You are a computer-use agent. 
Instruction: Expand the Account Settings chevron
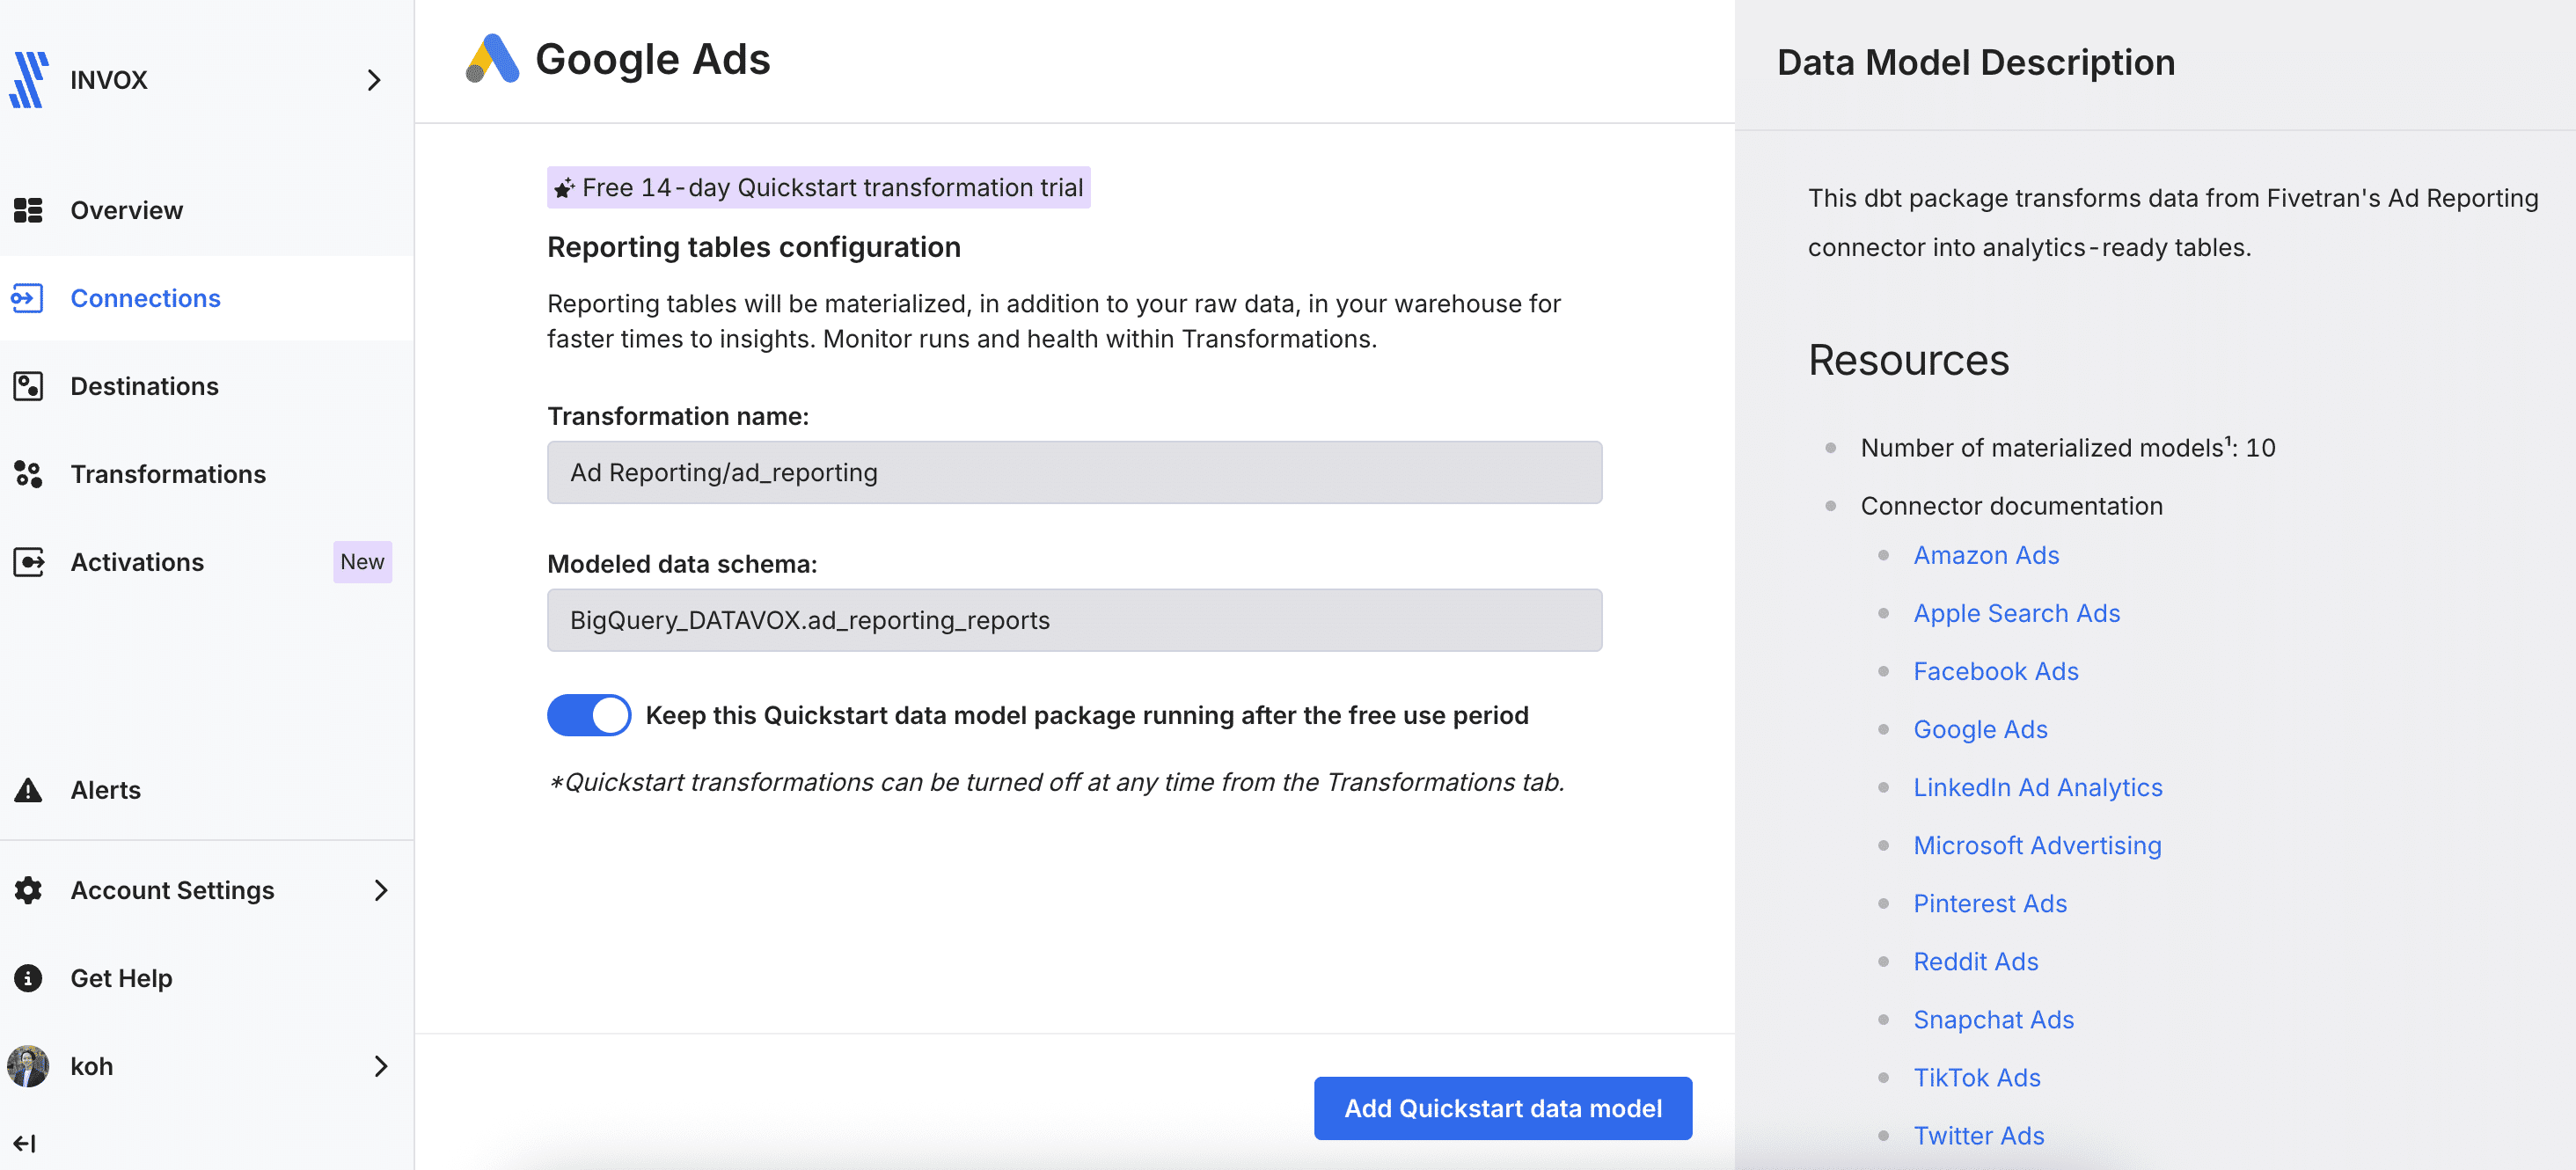[x=380, y=890]
